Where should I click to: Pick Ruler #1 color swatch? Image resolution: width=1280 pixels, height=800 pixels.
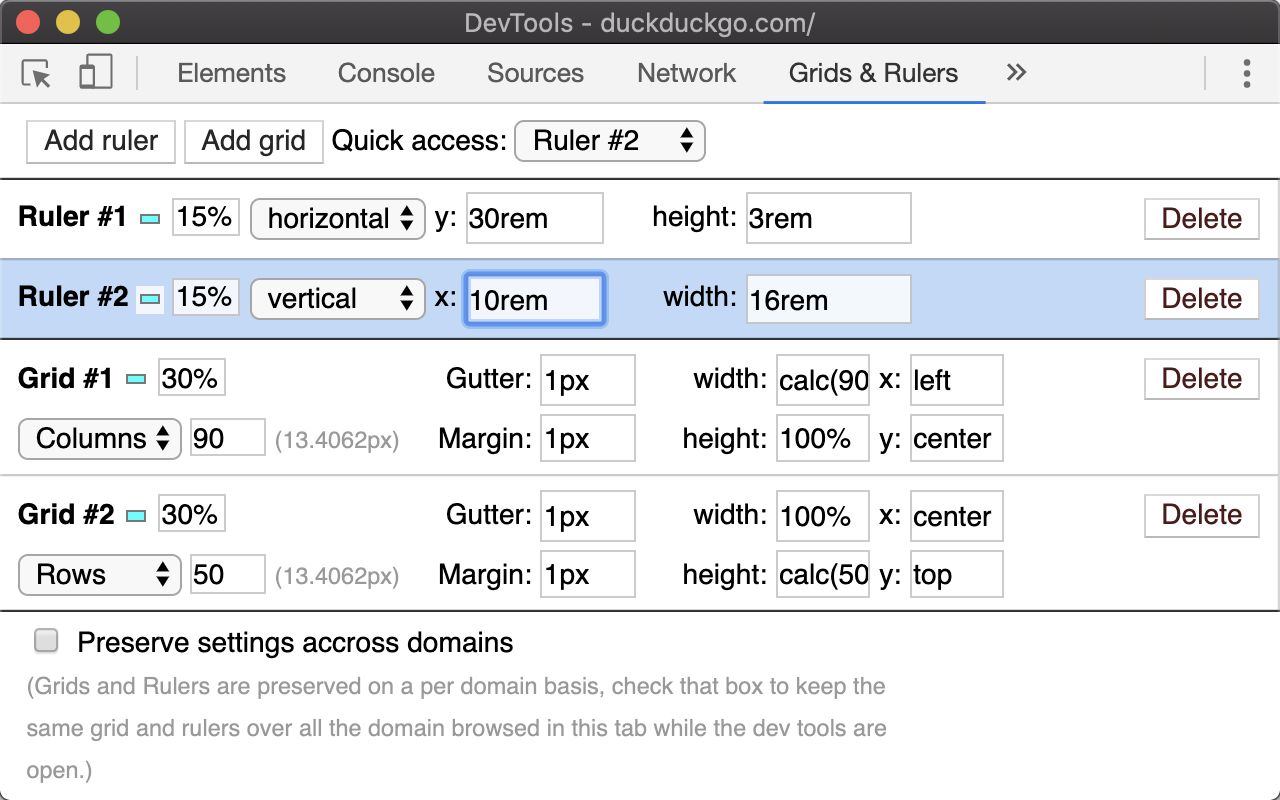(150, 218)
